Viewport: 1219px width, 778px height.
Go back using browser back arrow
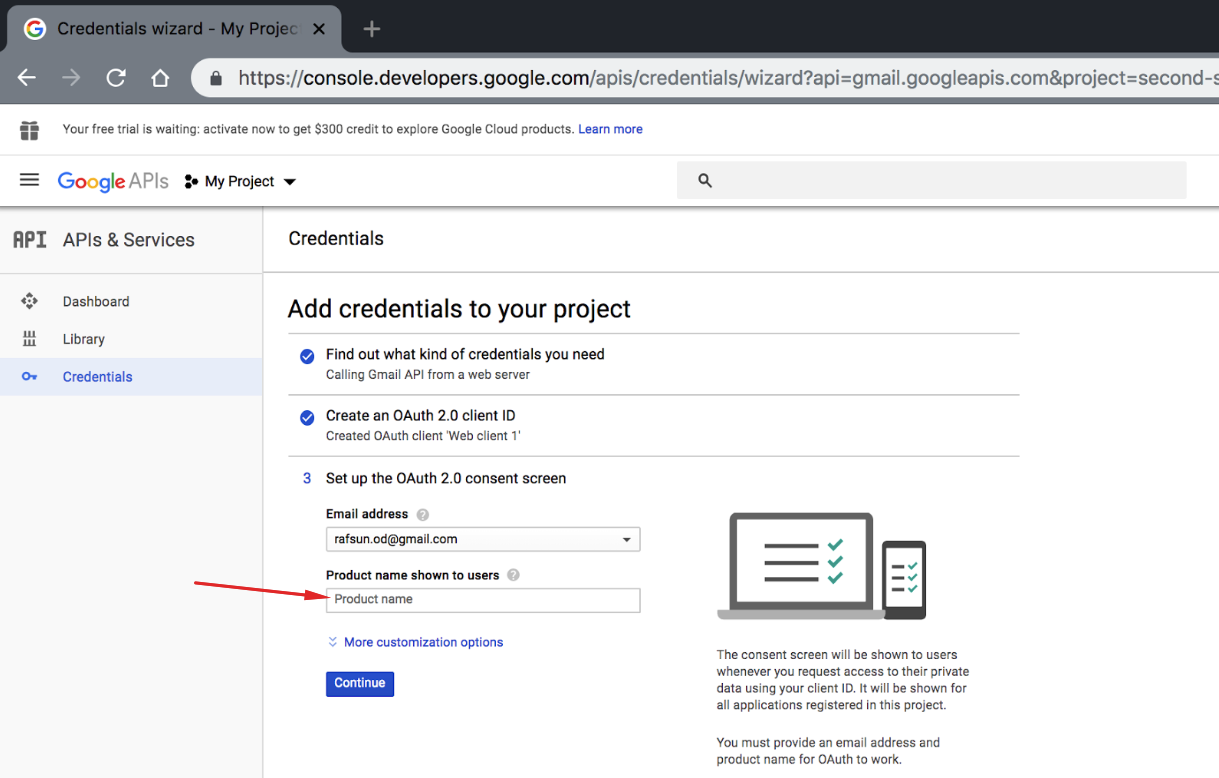[x=27, y=78]
